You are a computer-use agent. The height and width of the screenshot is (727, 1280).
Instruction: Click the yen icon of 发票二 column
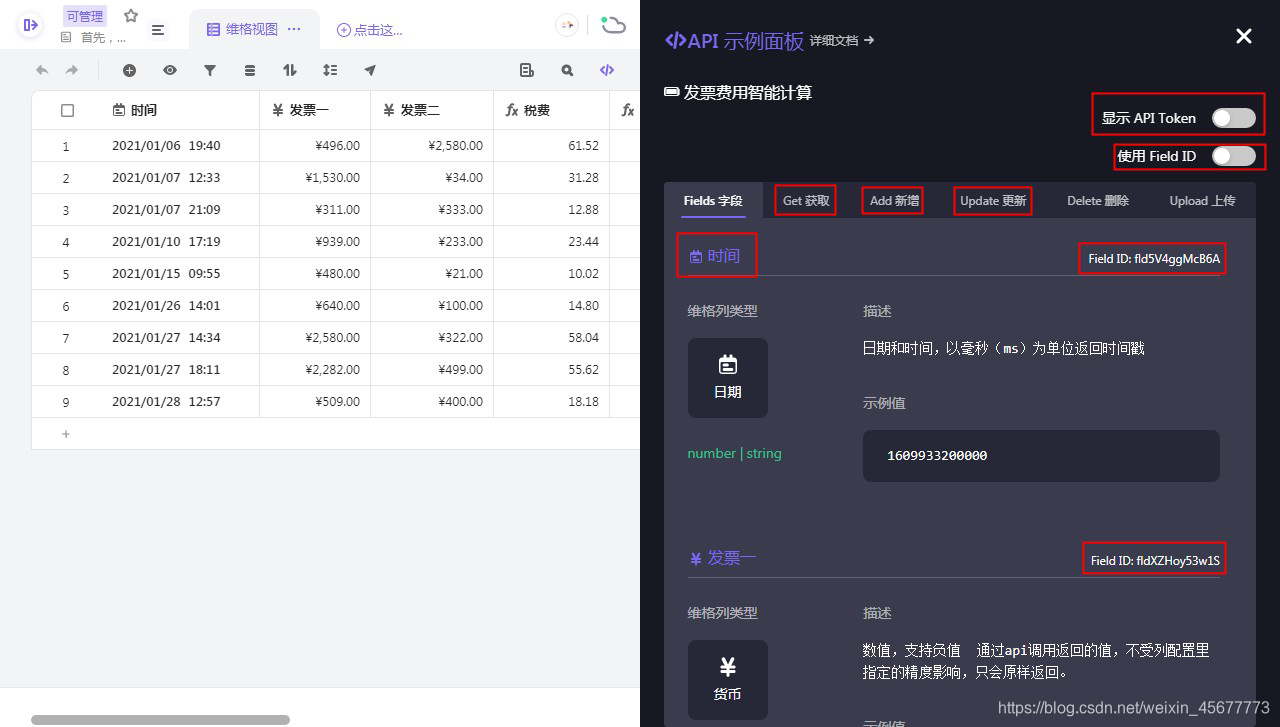point(389,110)
